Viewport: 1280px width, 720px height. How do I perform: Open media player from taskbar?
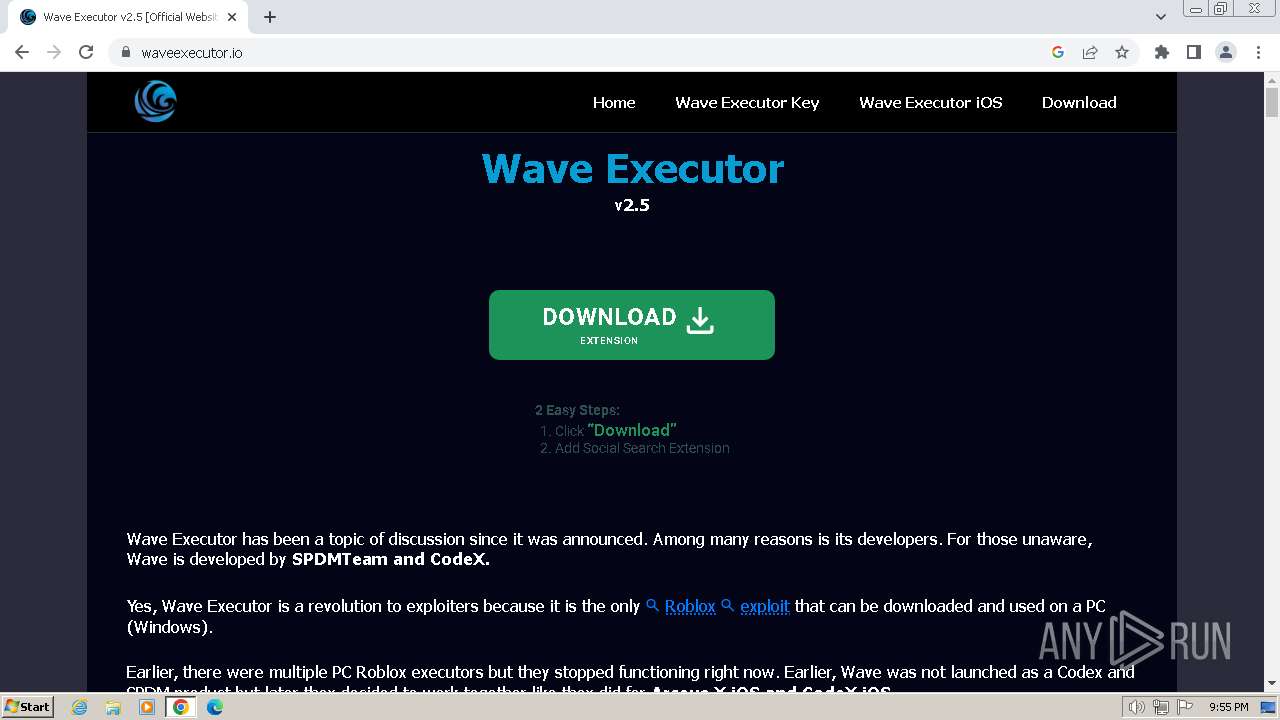click(147, 707)
